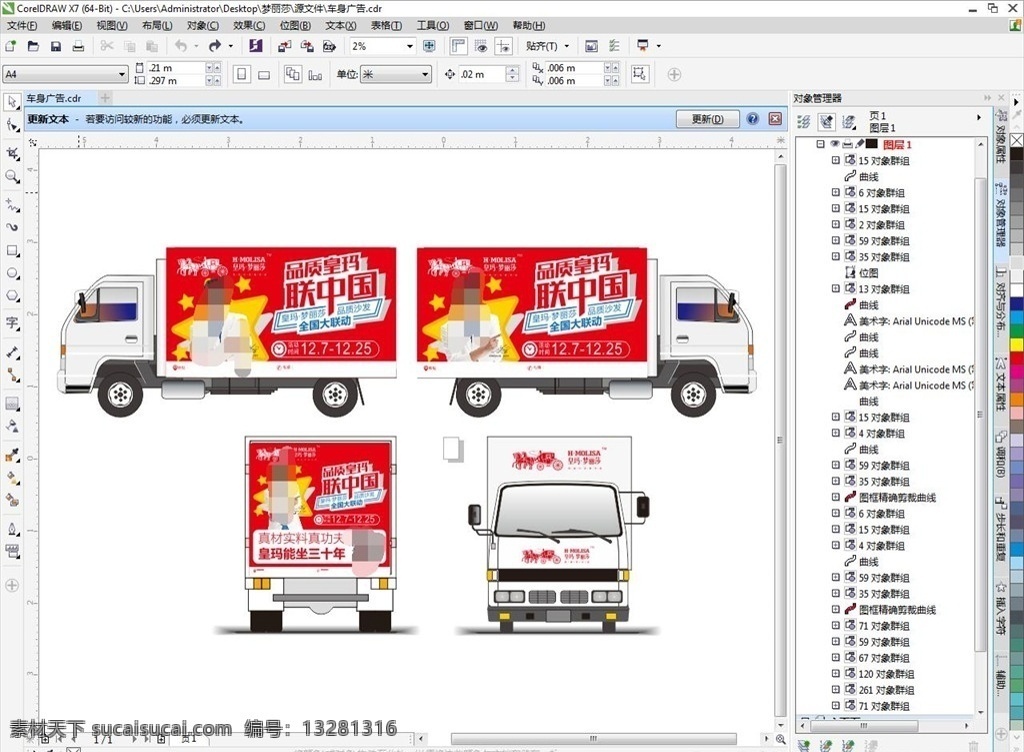Click the help question mark in update bar
1024x752 pixels.
point(753,119)
